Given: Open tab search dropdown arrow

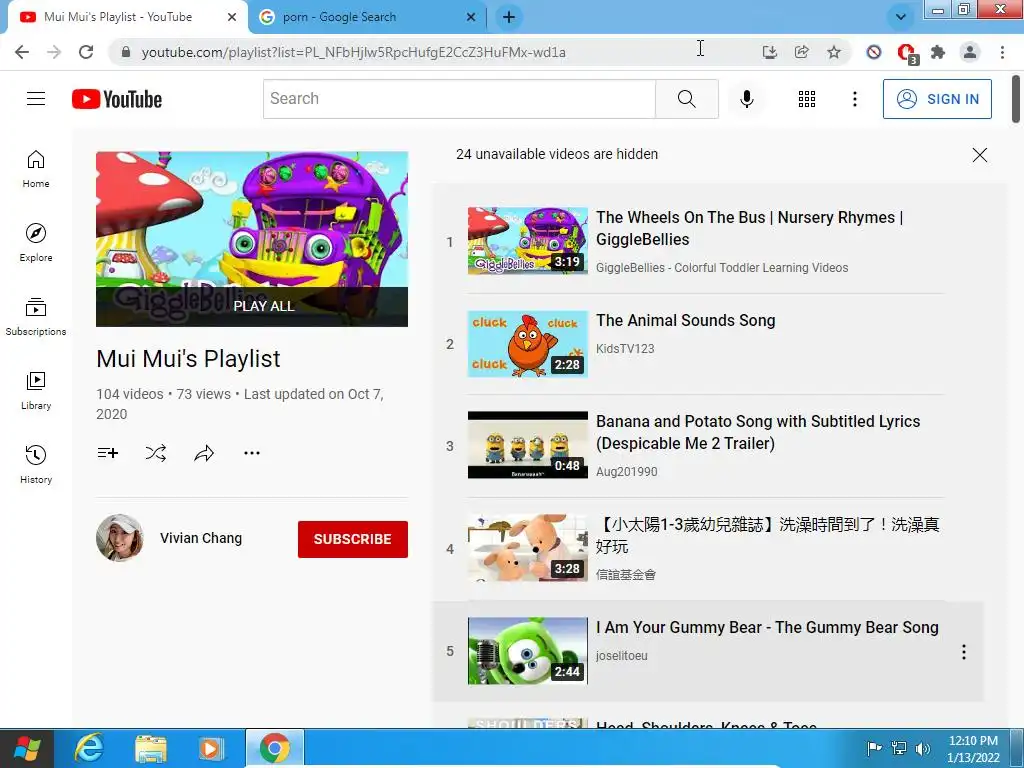Looking at the screenshot, I should tap(901, 17).
